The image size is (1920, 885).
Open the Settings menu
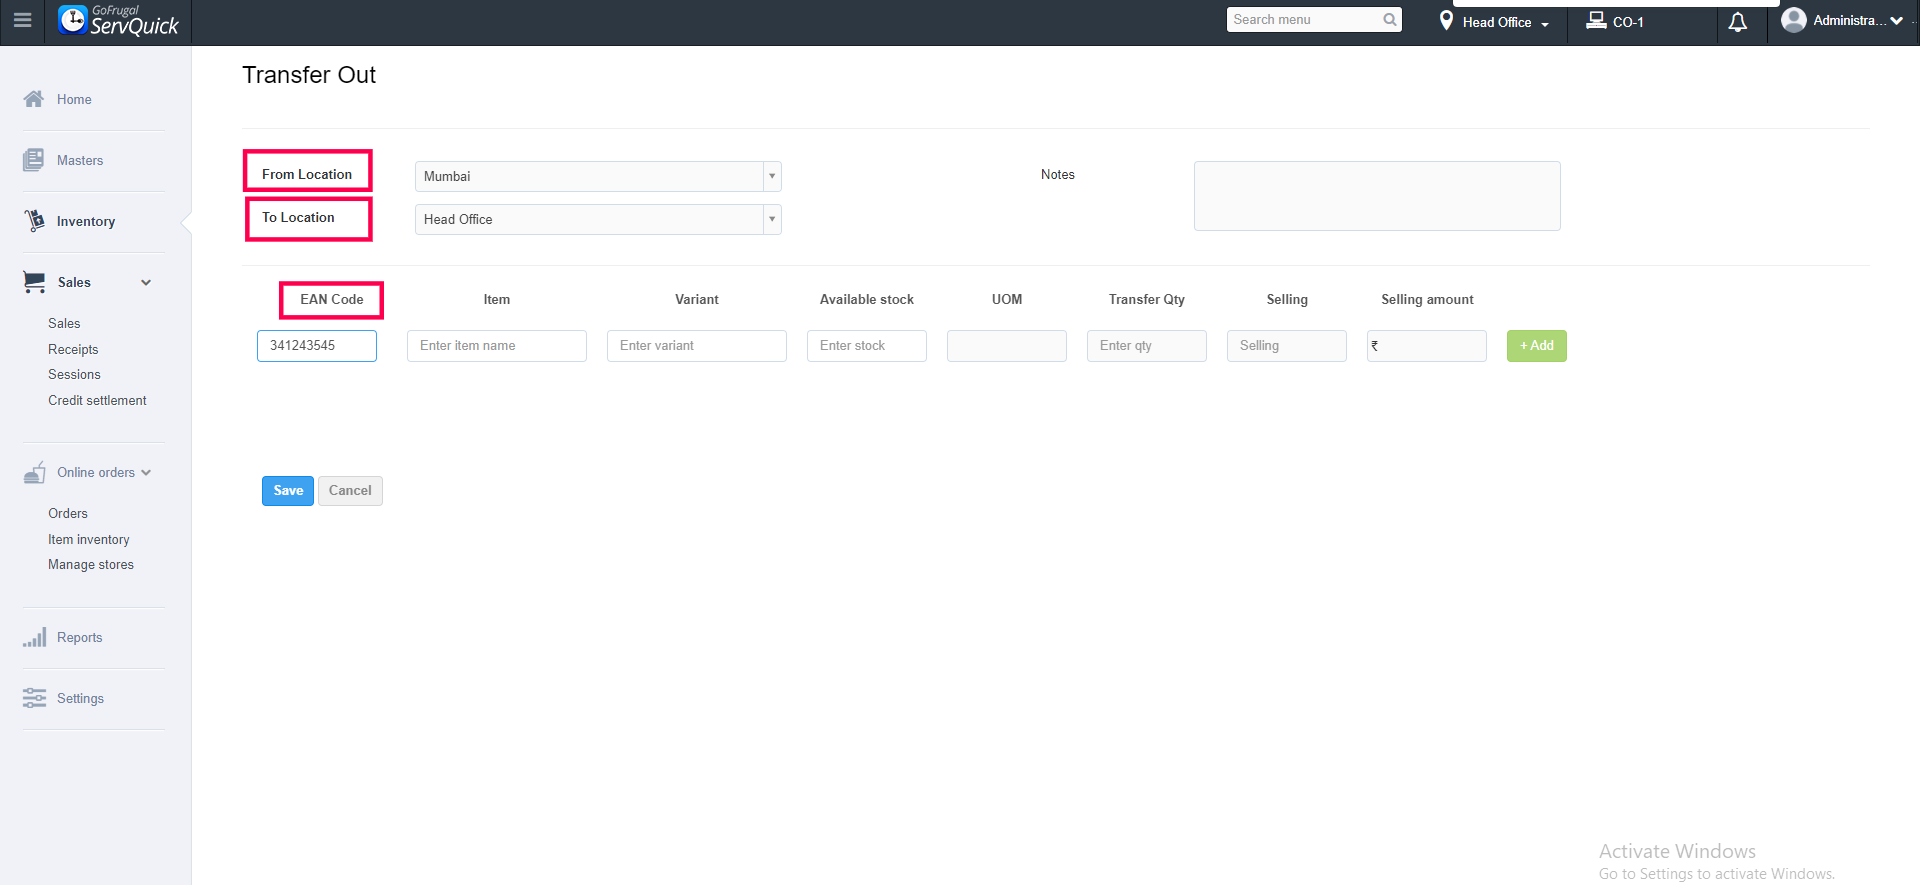(80, 698)
